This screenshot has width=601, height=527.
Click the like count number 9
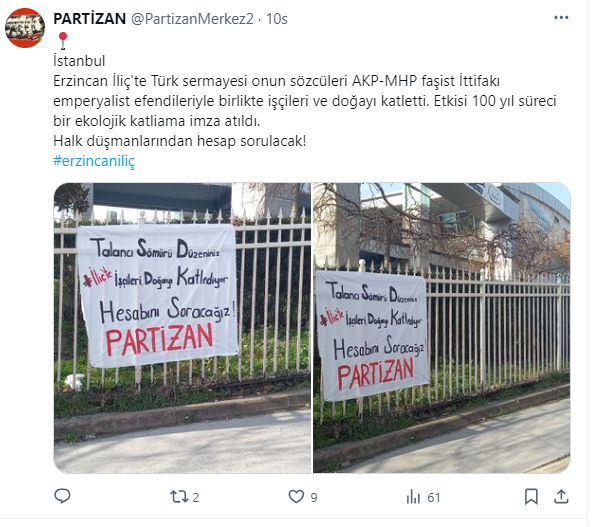pos(314,497)
